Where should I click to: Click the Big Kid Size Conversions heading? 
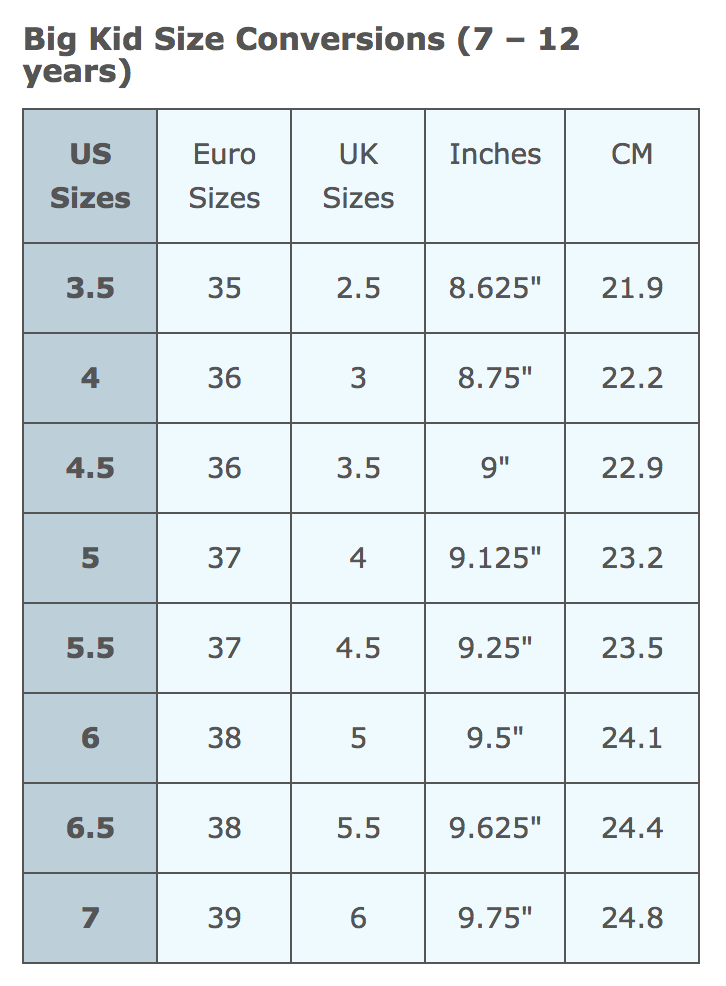click(x=301, y=55)
